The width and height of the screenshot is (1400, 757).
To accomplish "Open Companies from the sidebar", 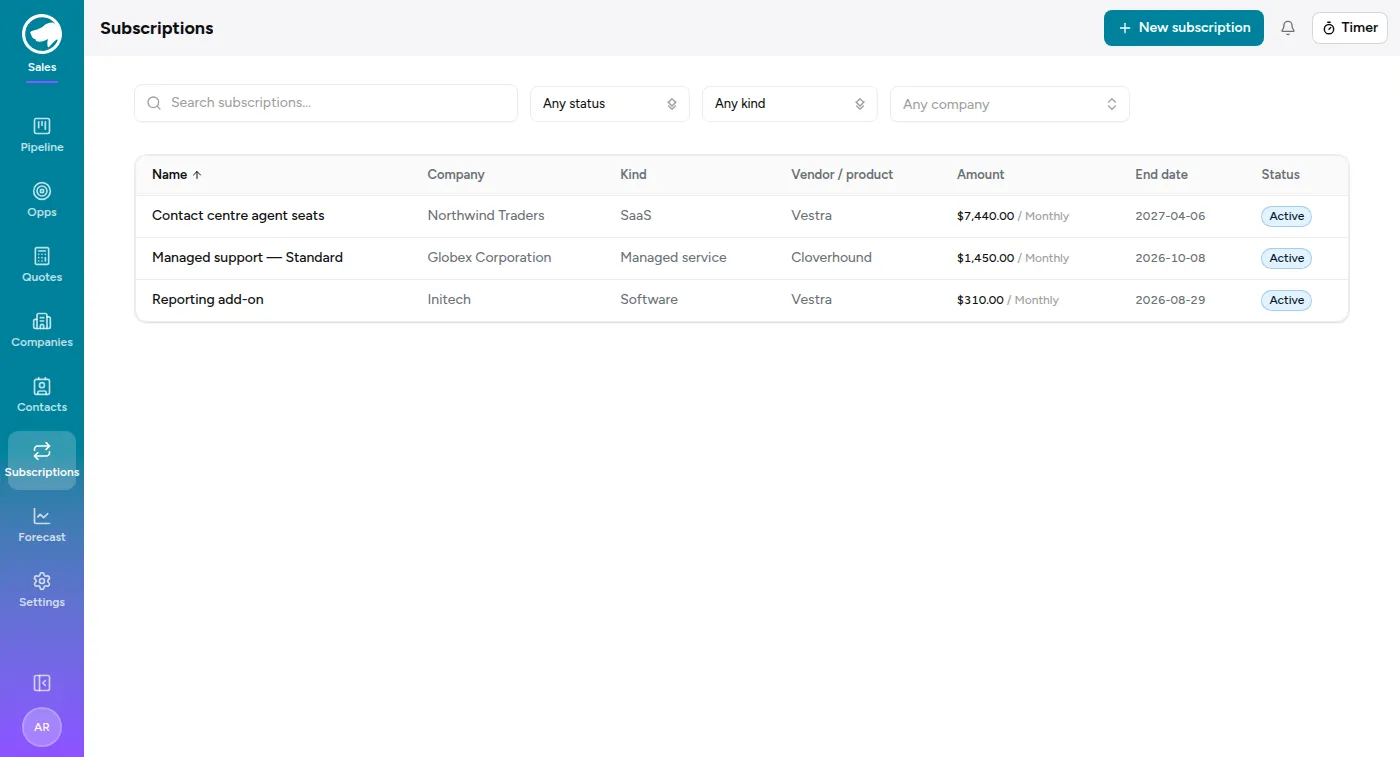I will pos(42,330).
